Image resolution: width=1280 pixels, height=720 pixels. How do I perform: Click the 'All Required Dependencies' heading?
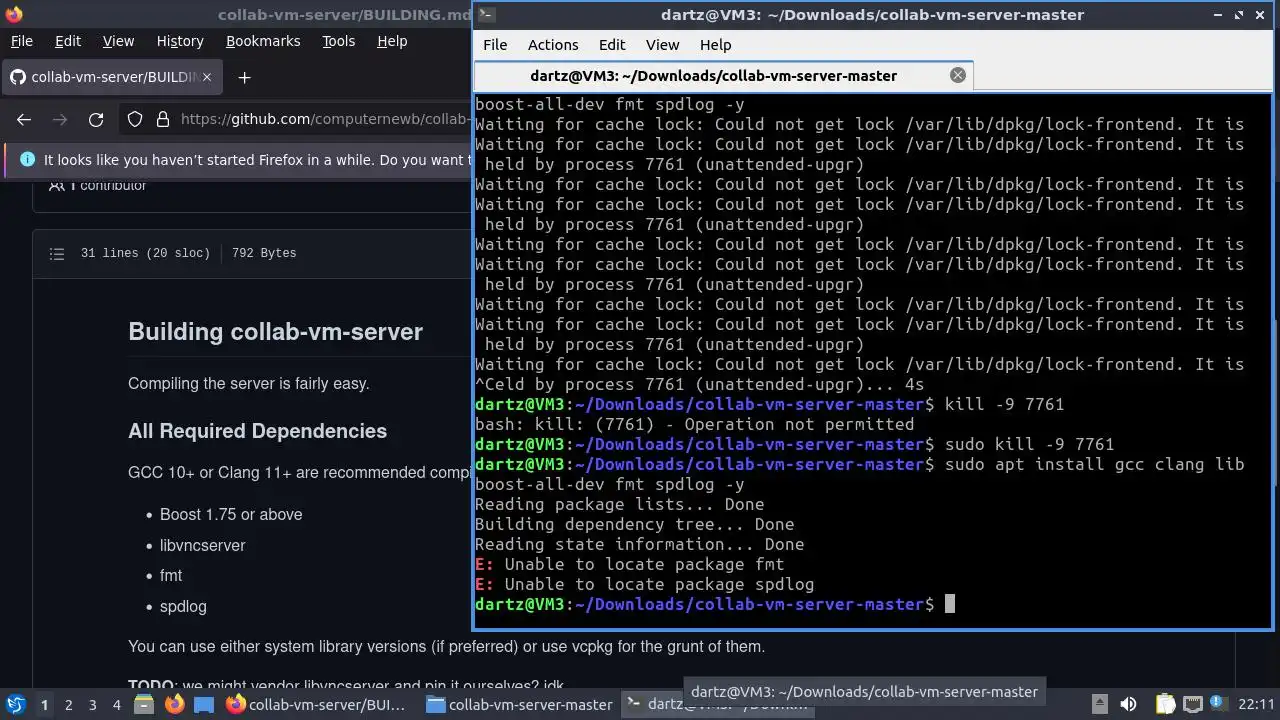[257, 431]
